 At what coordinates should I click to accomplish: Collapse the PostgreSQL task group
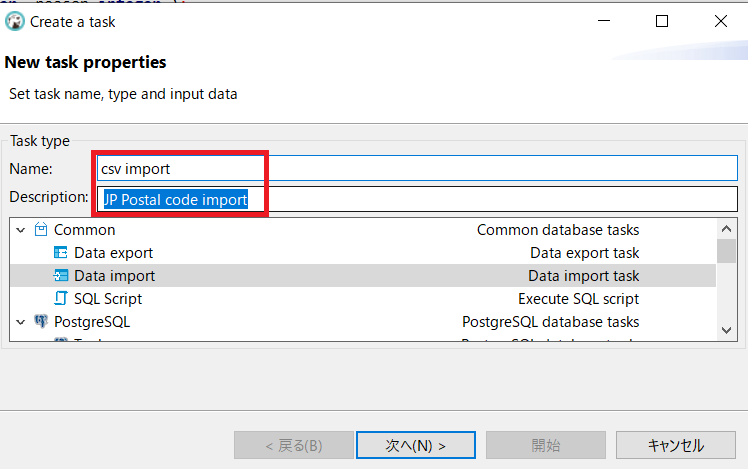(x=21, y=322)
